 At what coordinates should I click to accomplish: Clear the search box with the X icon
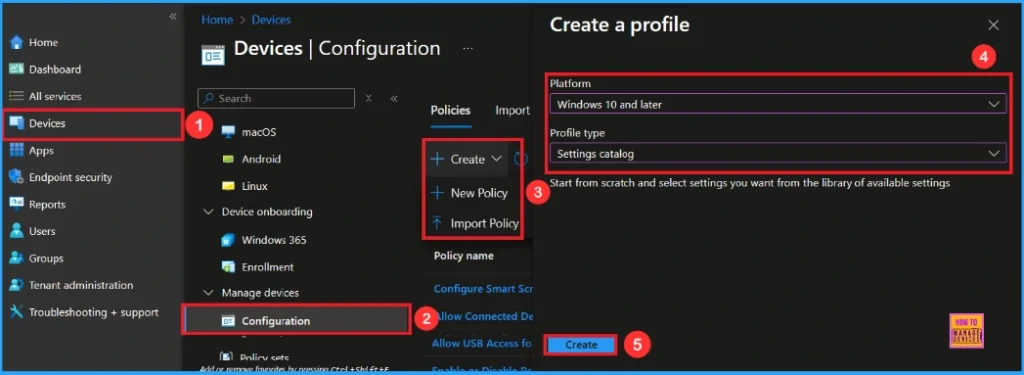368,99
